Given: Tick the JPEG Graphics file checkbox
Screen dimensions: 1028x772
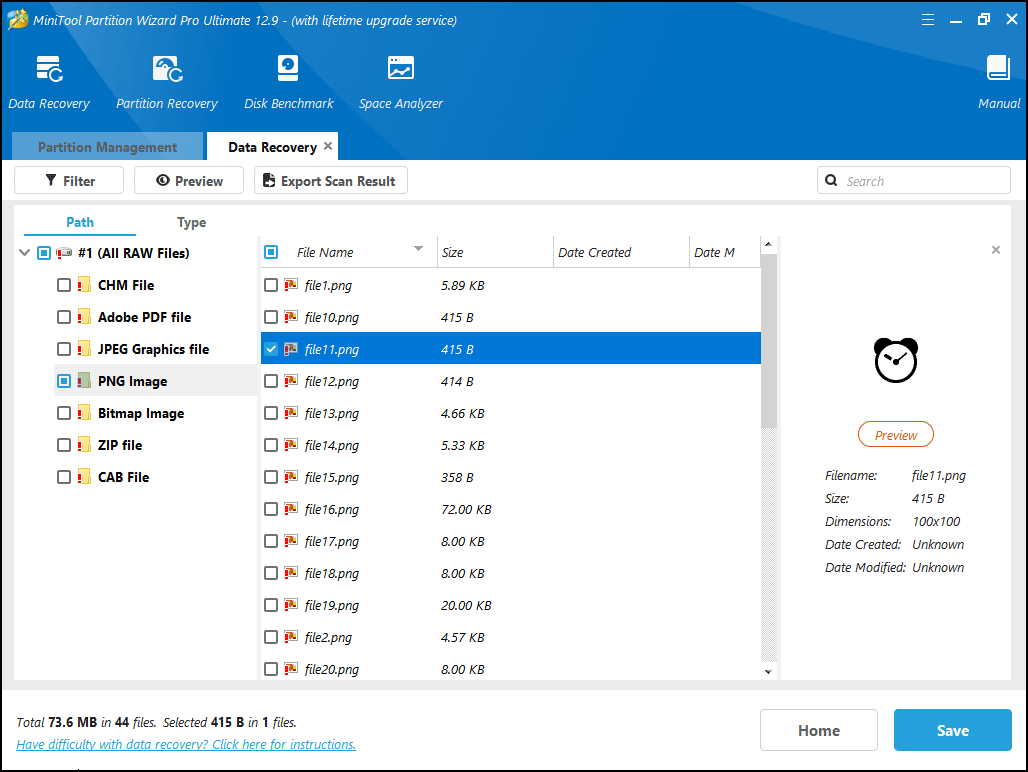Looking at the screenshot, I should pyautogui.click(x=64, y=349).
